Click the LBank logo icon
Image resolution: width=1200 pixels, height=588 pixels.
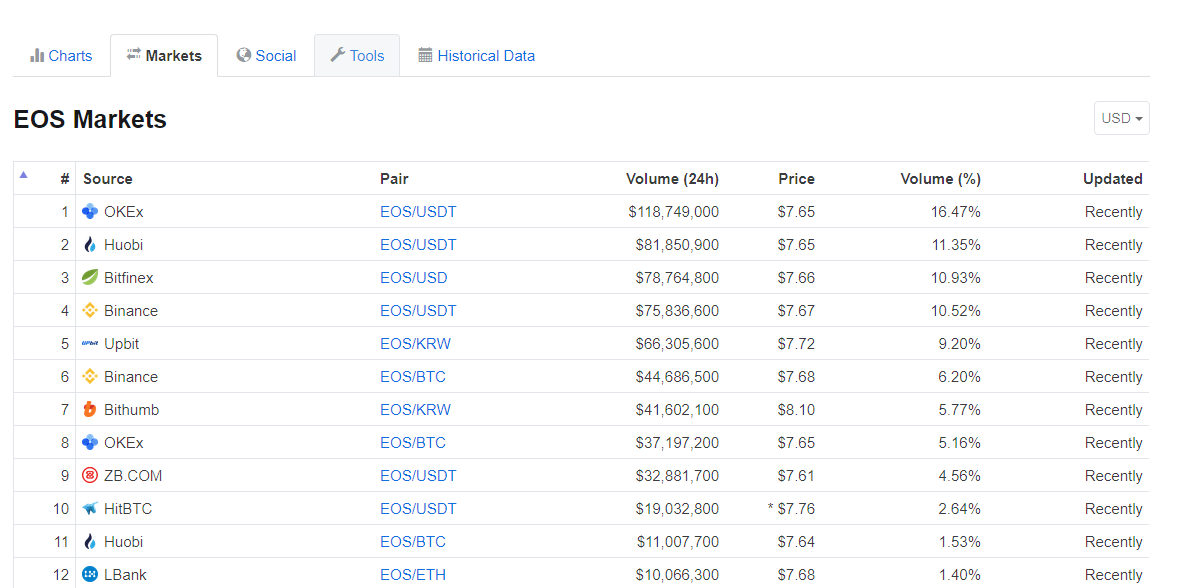pyautogui.click(x=90, y=575)
